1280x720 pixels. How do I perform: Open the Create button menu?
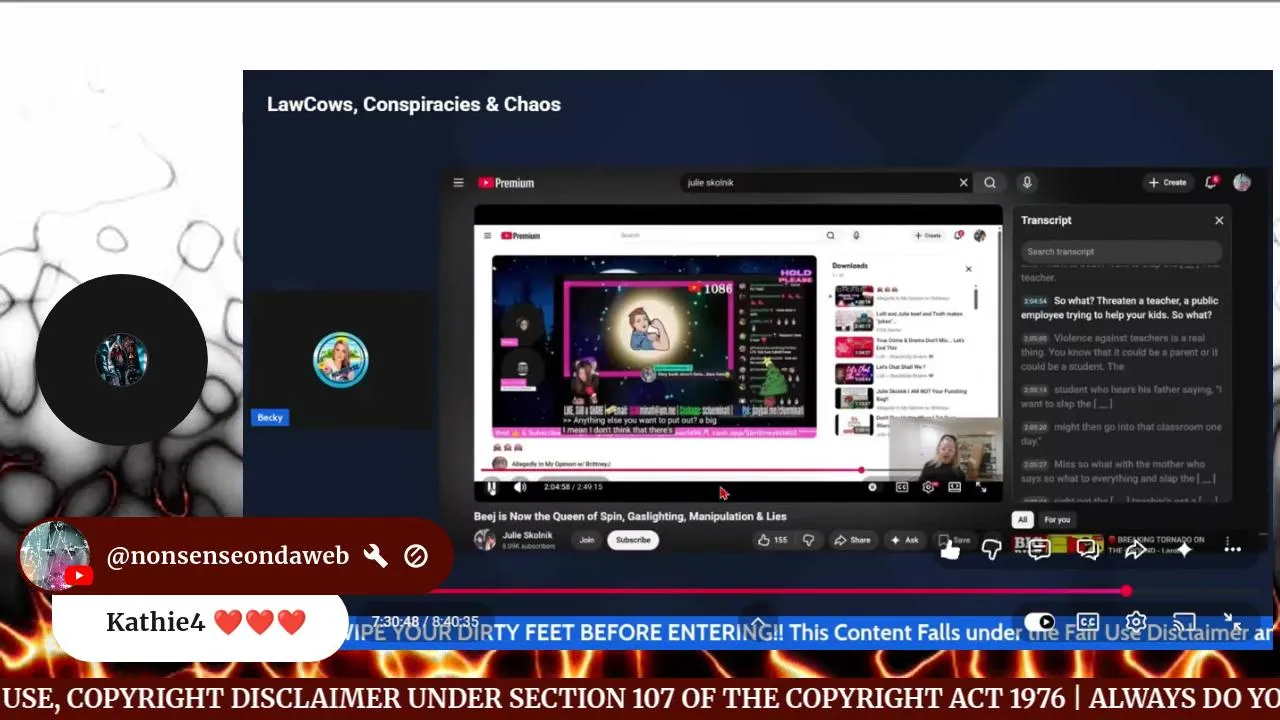coord(1167,183)
